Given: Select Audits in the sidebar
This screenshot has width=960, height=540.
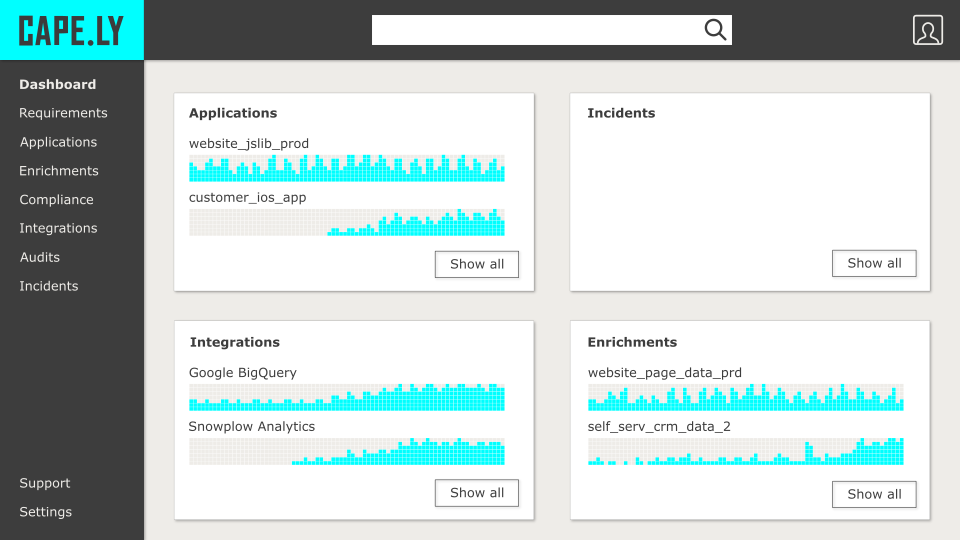Looking at the screenshot, I should click(x=40, y=257).
